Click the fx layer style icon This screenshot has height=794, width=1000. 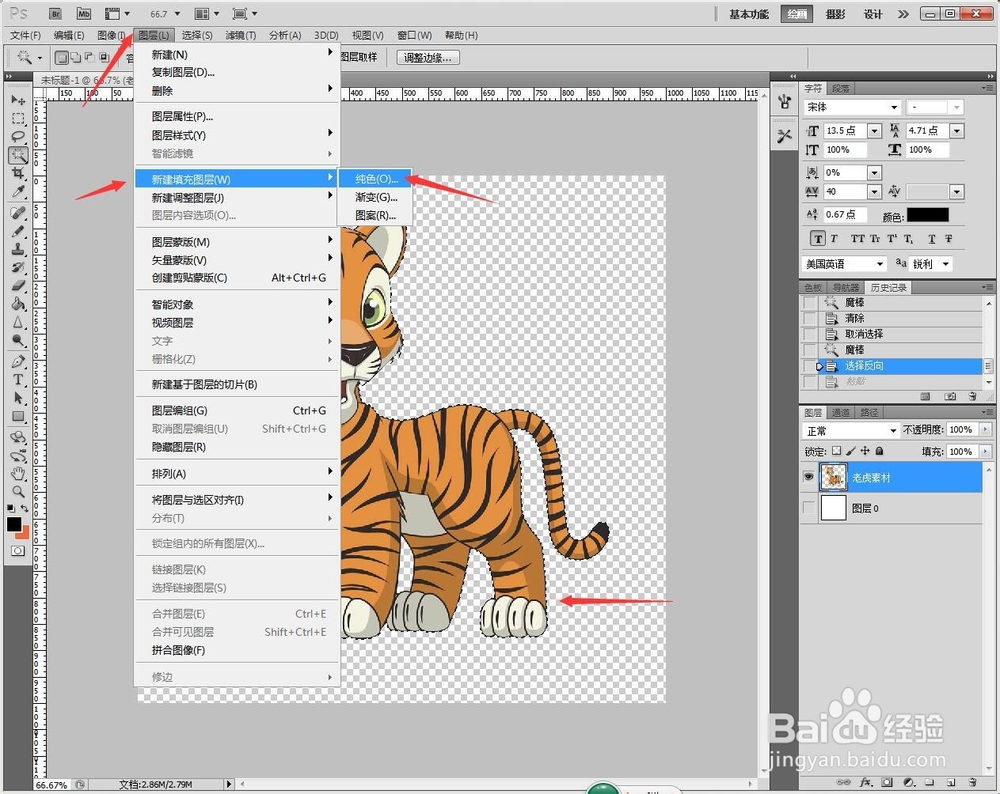(865, 781)
